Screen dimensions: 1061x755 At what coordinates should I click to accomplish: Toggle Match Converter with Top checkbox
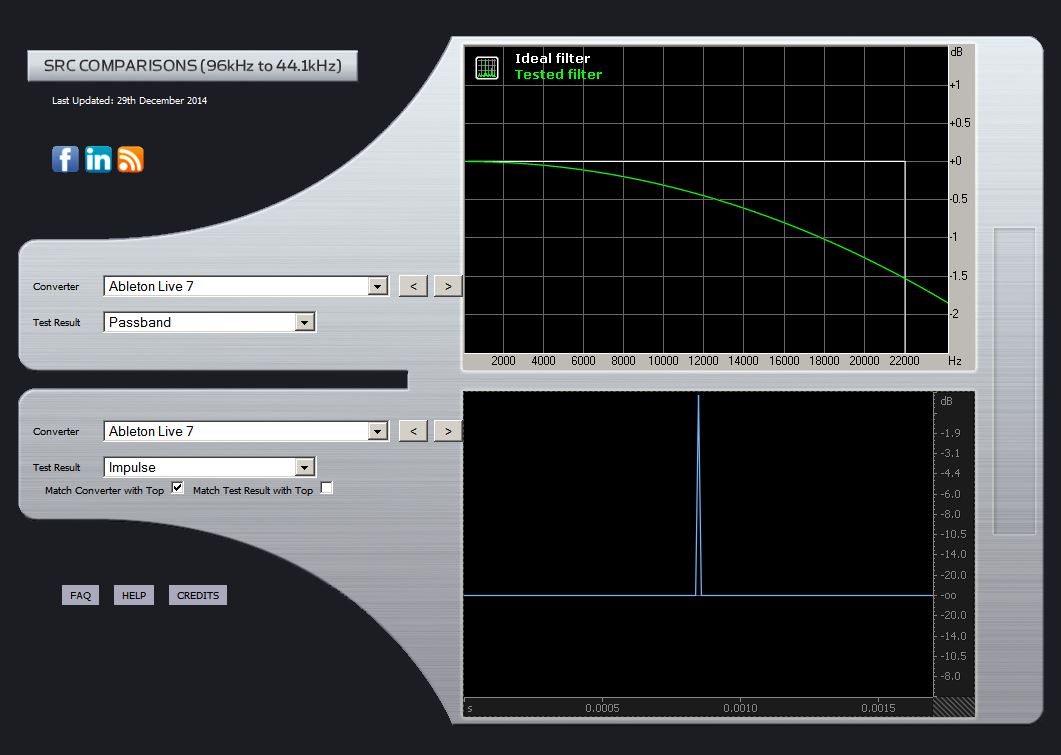pyautogui.click(x=177, y=488)
